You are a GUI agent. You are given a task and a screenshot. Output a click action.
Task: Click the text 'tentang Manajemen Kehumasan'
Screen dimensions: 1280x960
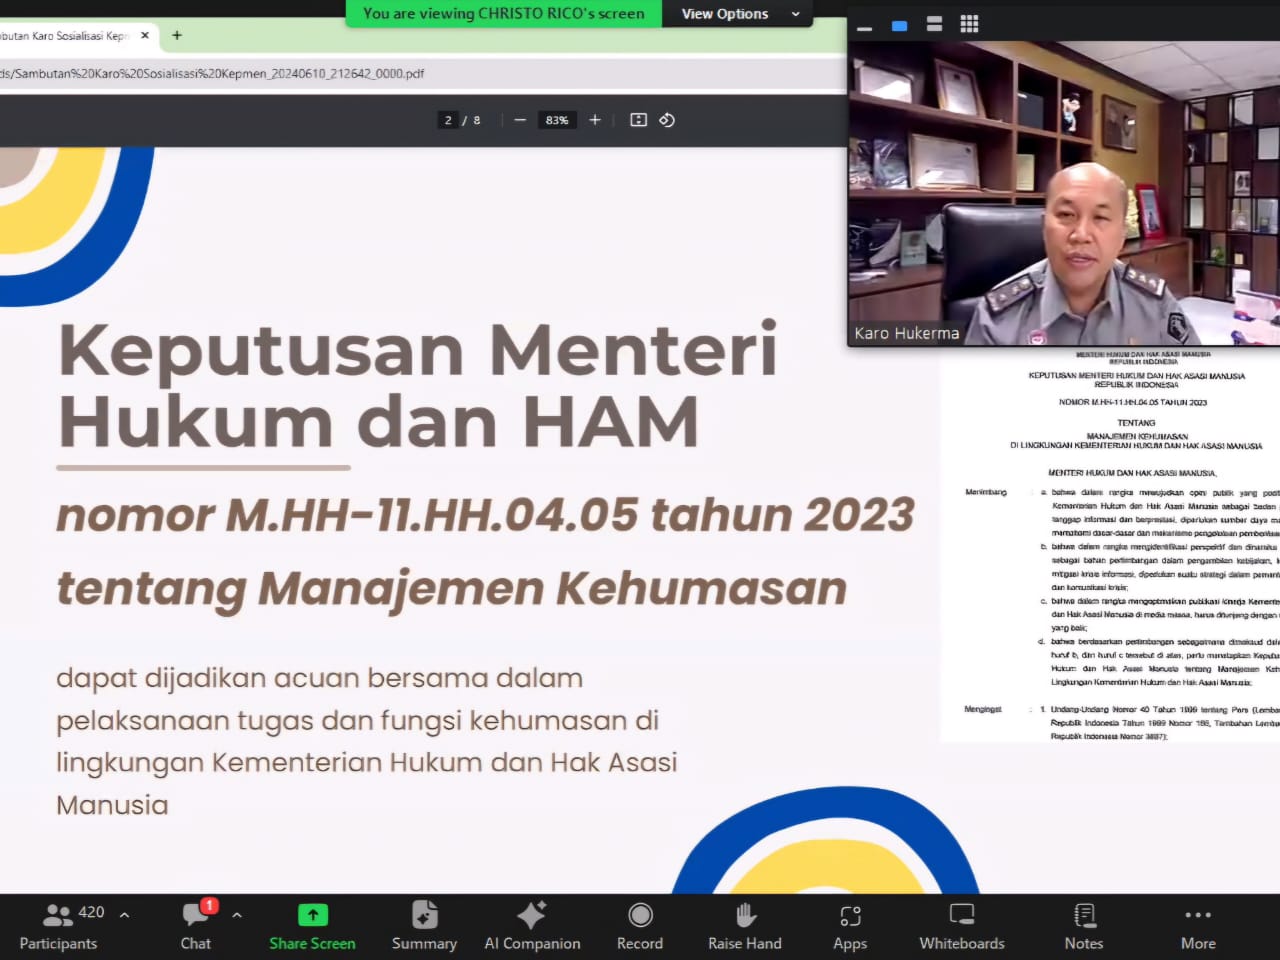click(451, 588)
